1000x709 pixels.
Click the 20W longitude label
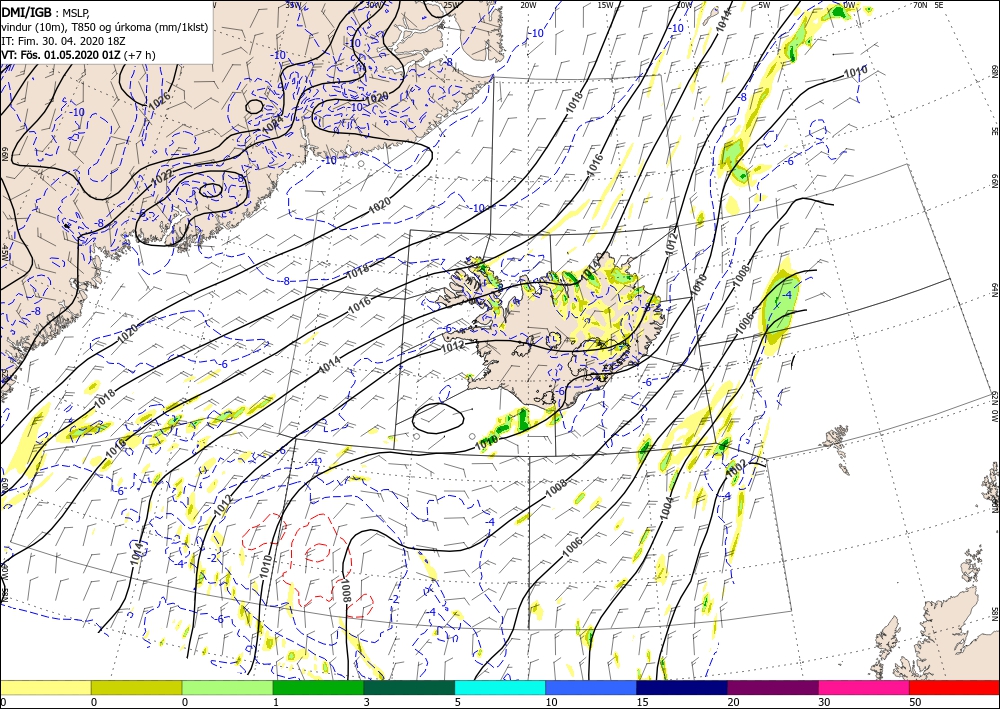coord(527,5)
